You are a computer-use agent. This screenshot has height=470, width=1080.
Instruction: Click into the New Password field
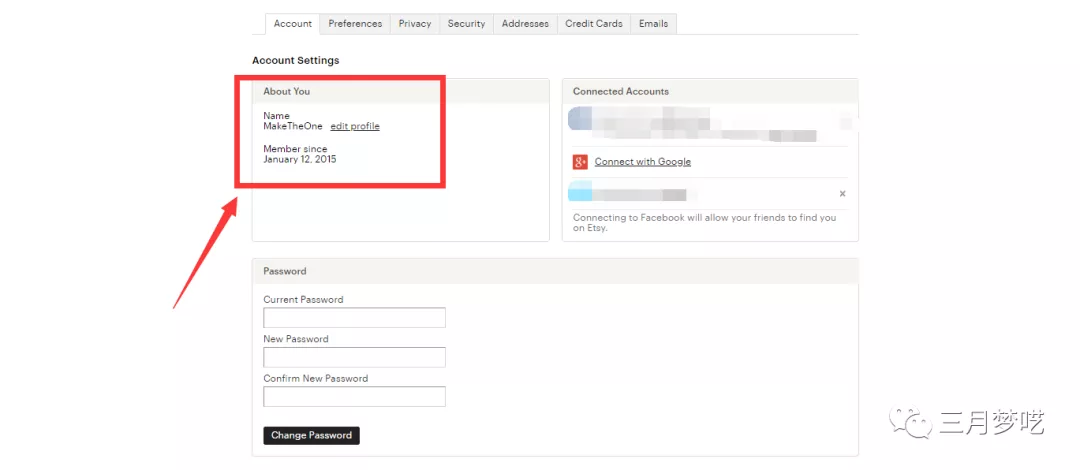355,357
